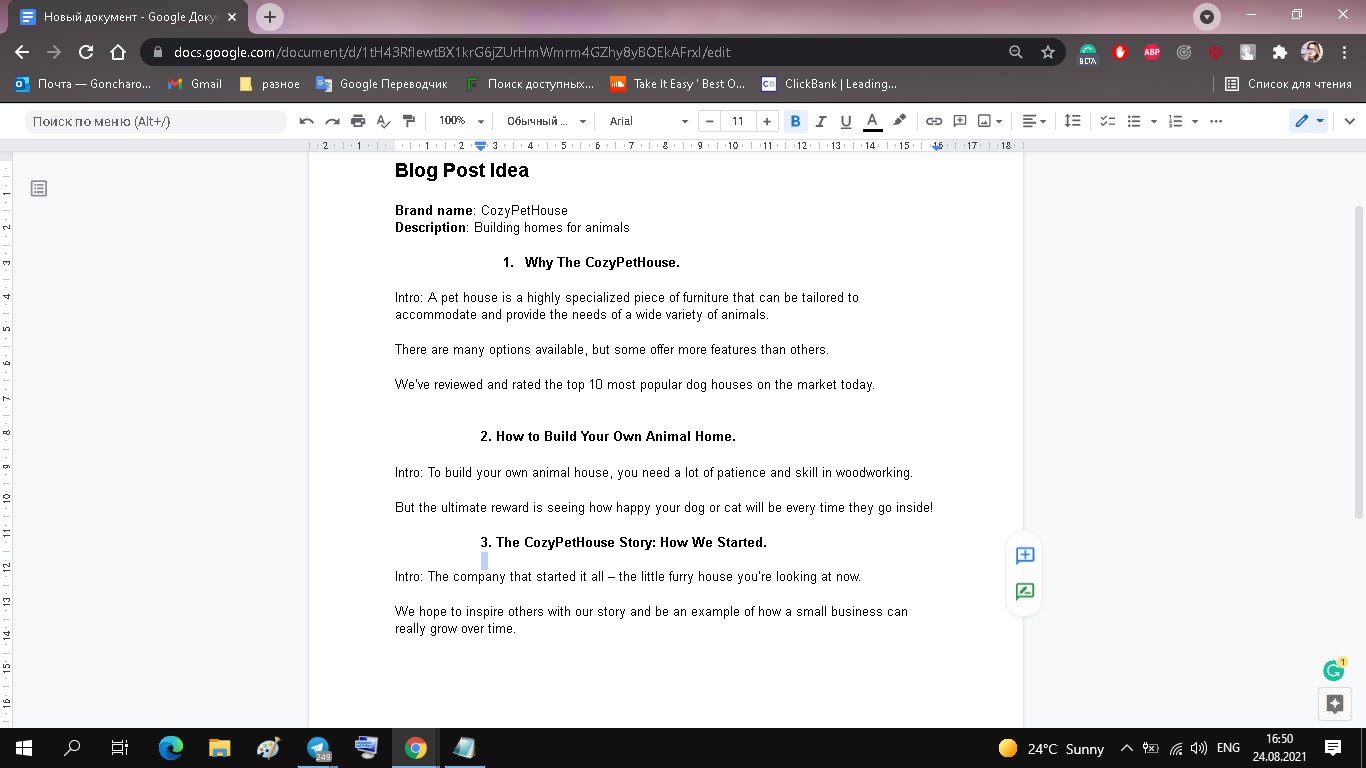
Task: Click the text color A button
Action: pyautogui.click(x=872, y=121)
